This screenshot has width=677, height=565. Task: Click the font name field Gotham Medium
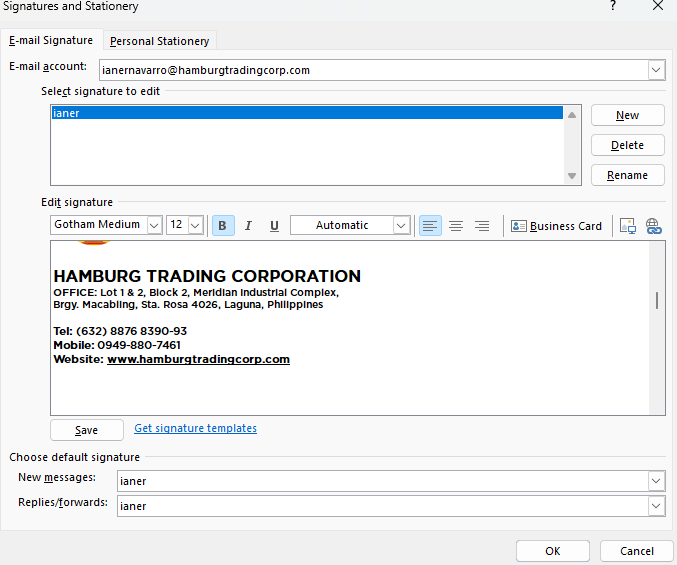[x=99, y=225]
